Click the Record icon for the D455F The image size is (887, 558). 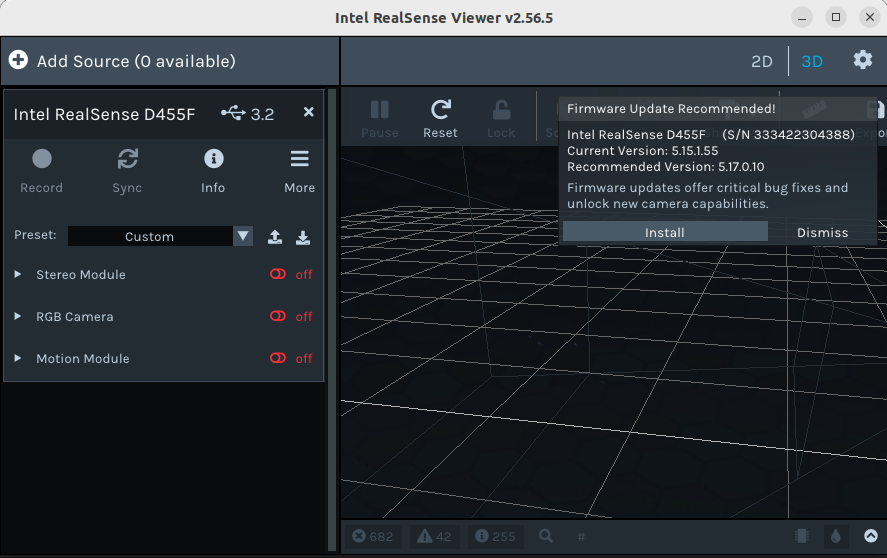point(41,159)
